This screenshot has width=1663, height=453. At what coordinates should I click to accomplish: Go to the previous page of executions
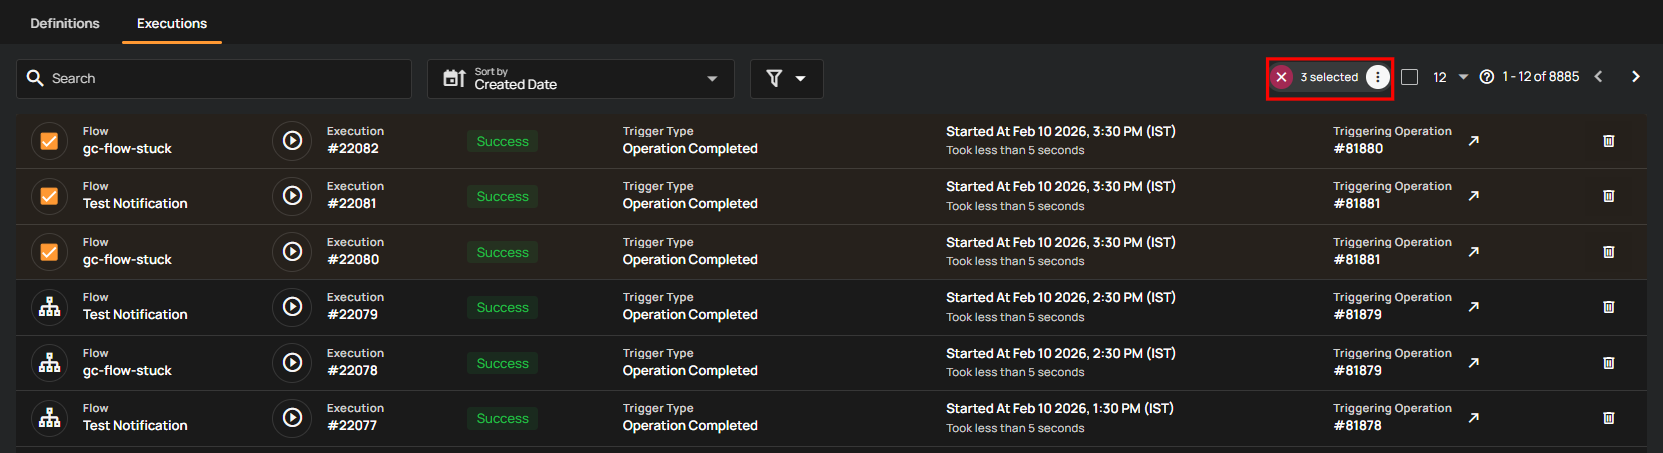(1598, 77)
